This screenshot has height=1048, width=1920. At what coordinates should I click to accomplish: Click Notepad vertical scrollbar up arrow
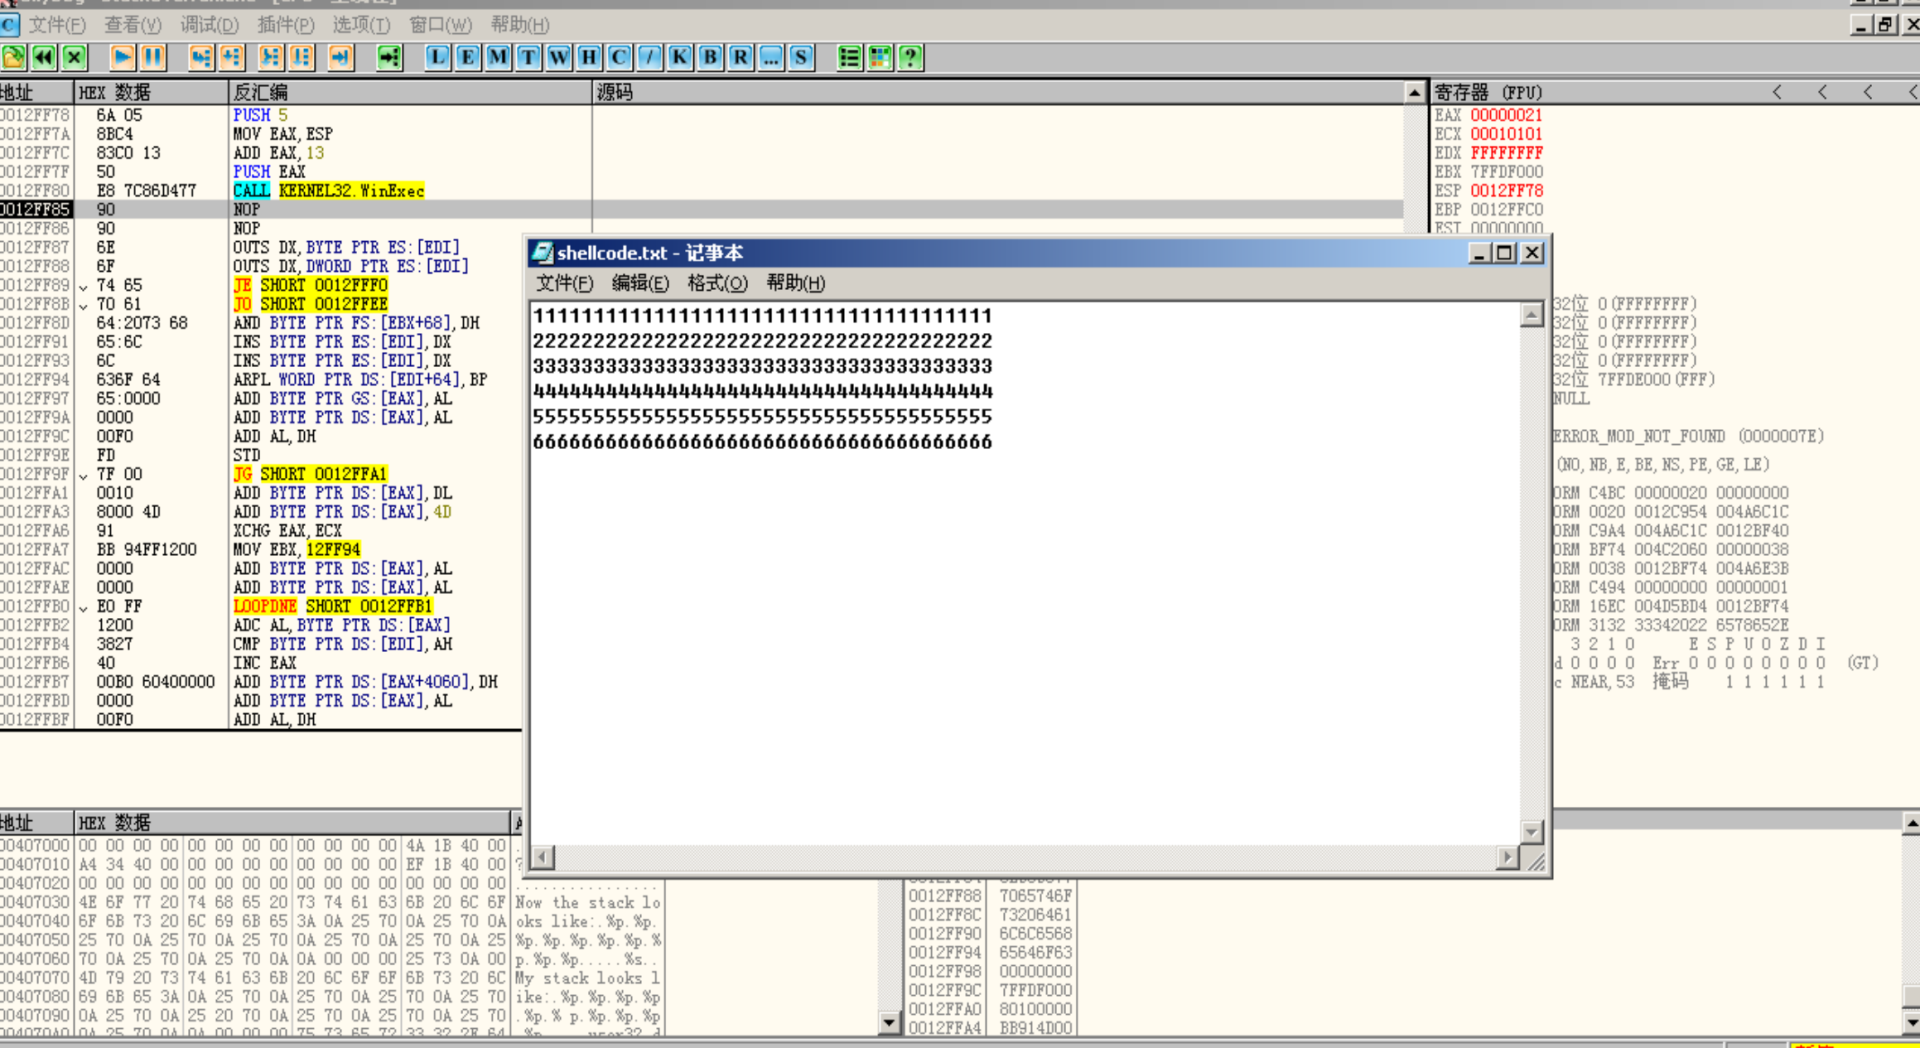pyautogui.click(x=1531, y=316)
